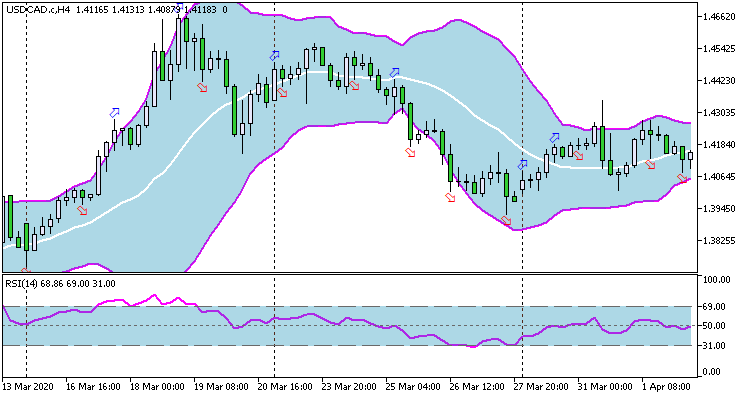
Task: Select the 1.45425 price axis label
Action: [718, 49]
